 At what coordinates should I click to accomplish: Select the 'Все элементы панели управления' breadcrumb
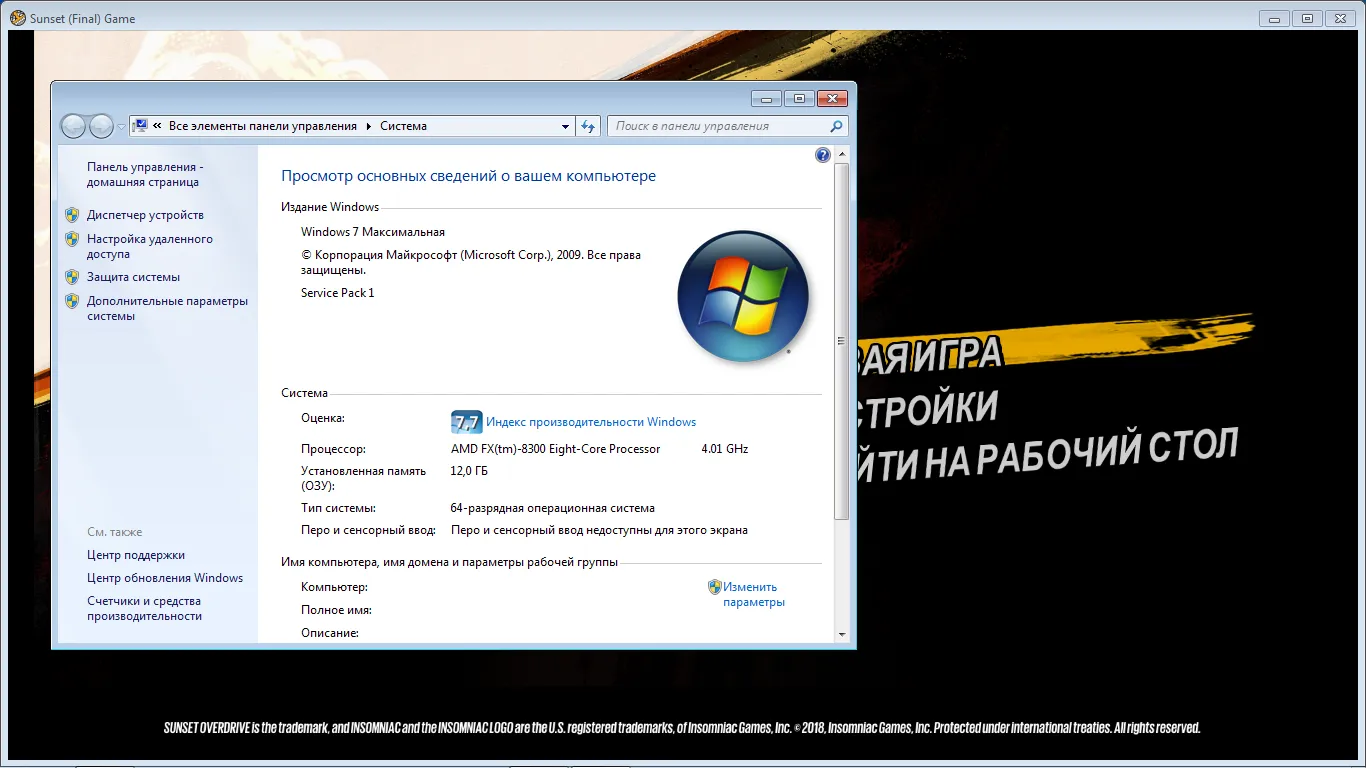coord(263,126)
